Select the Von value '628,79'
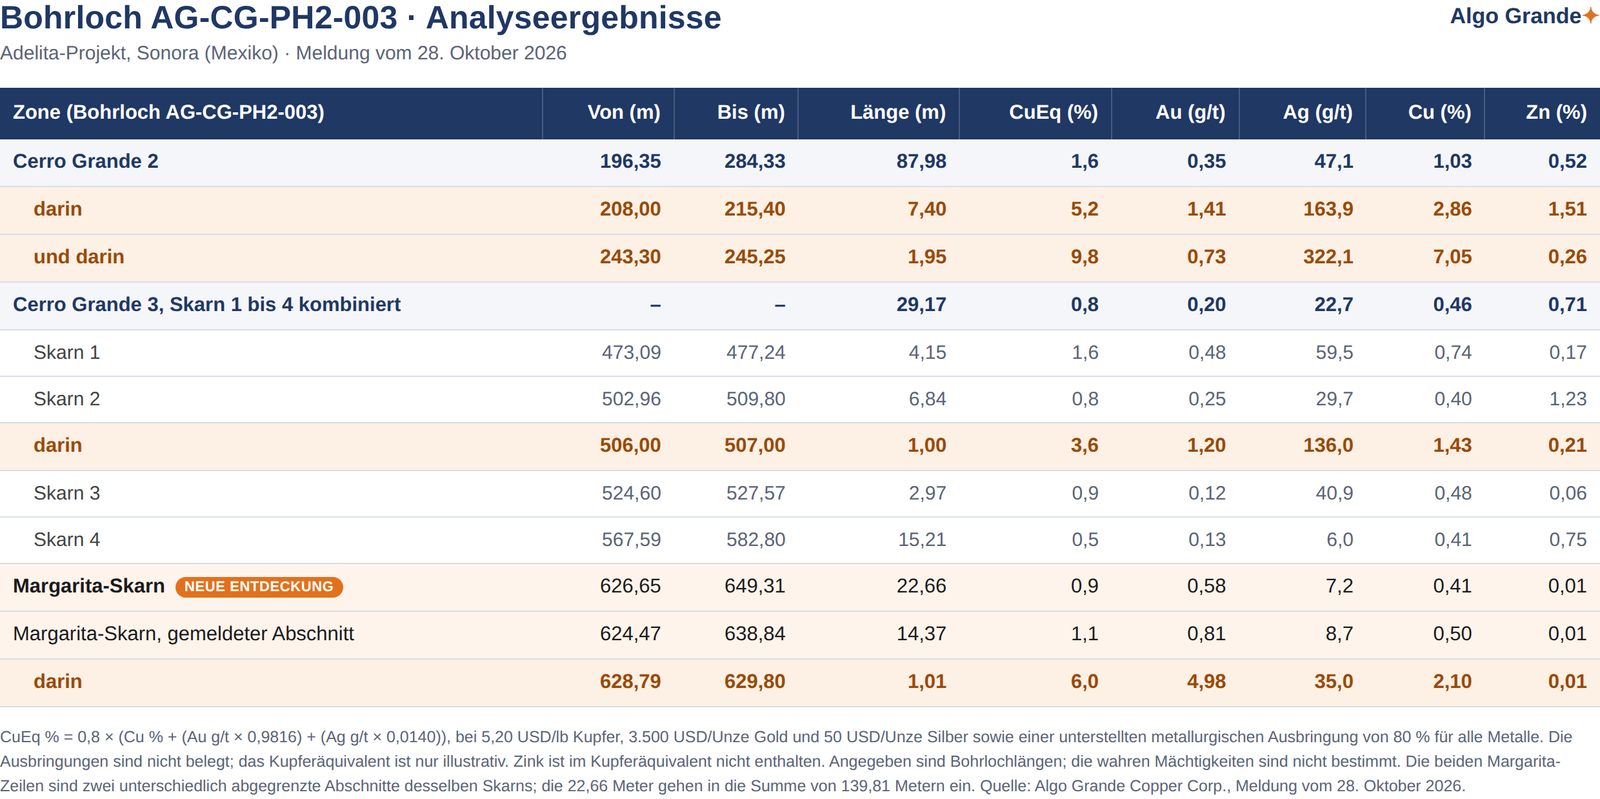 tap(630, 681)
